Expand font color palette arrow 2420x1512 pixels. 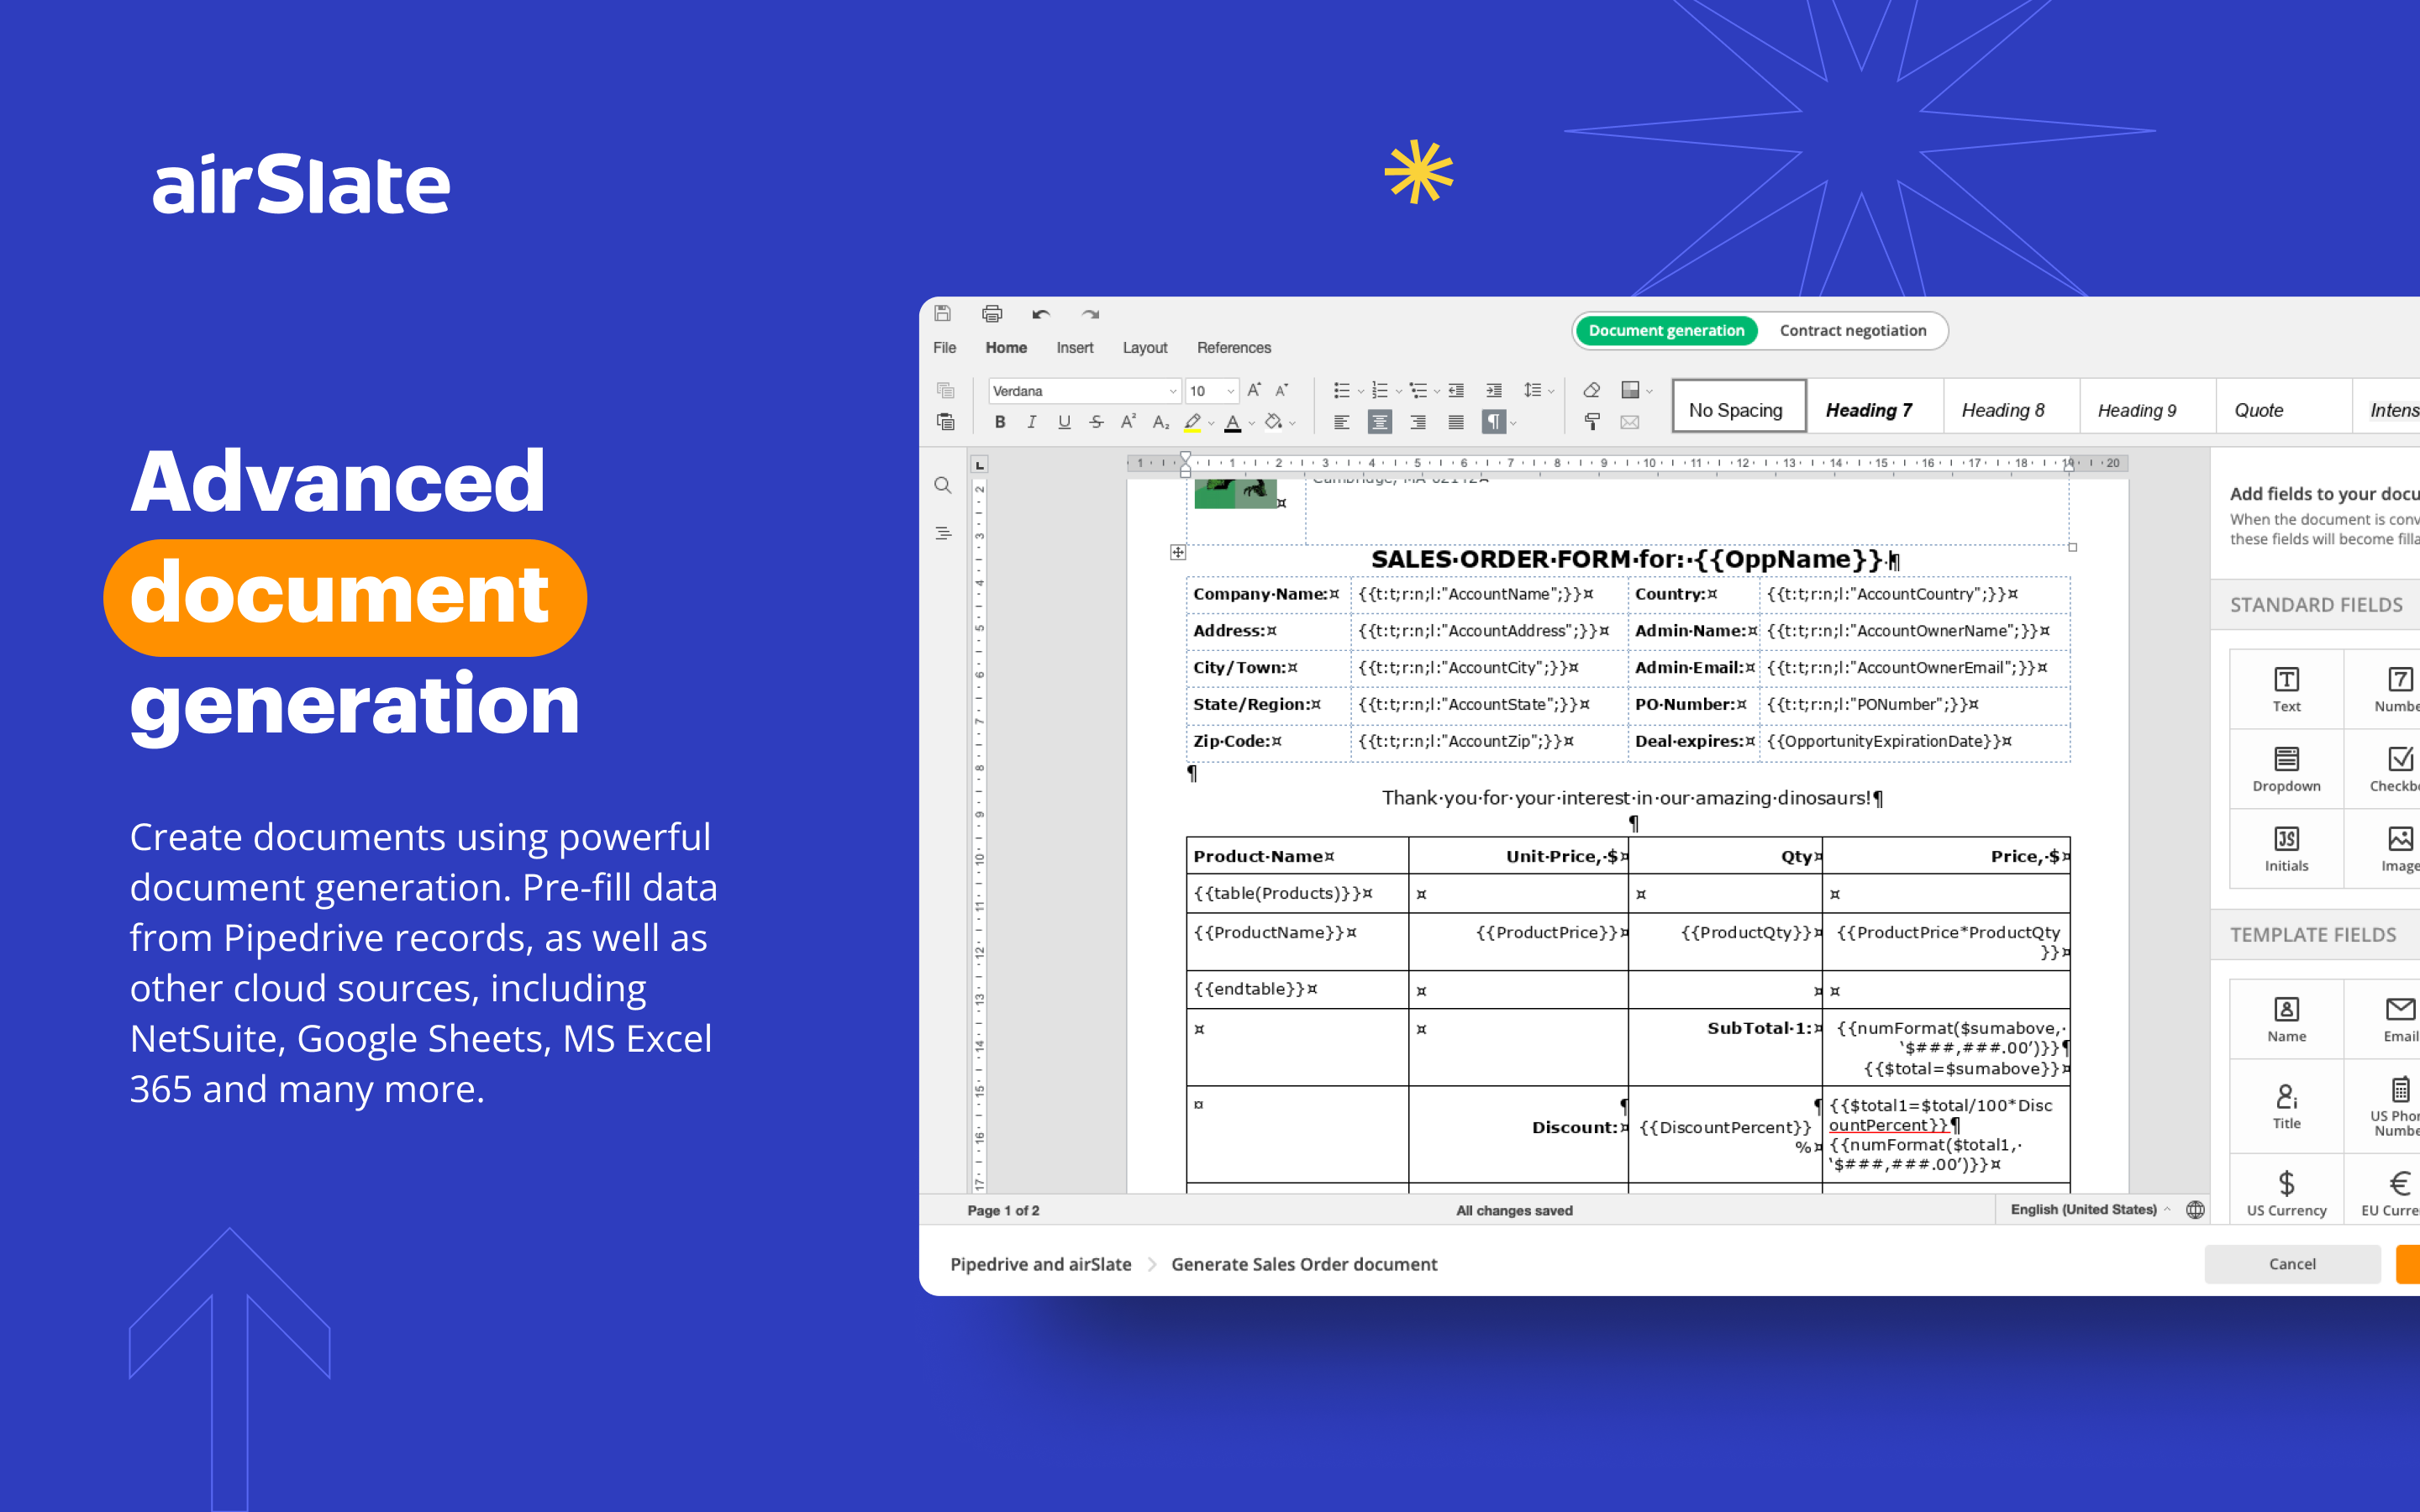pyautogui.click(x=1251, y=423)
